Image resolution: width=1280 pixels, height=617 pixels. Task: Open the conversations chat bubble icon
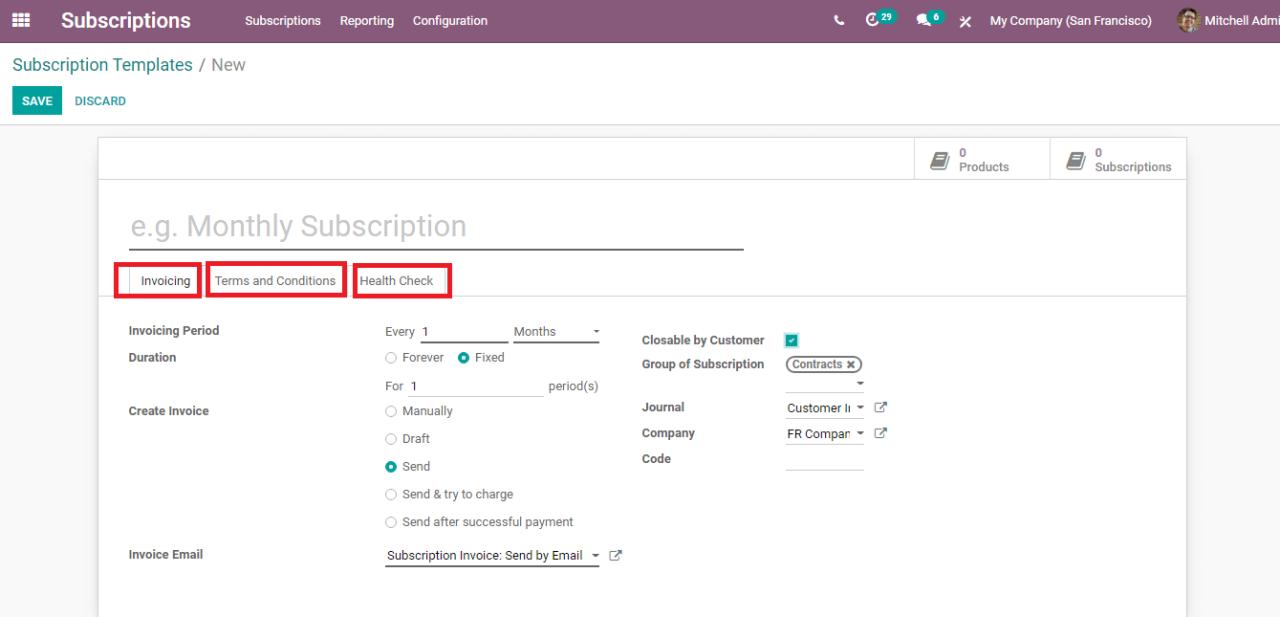pos(924,20)
